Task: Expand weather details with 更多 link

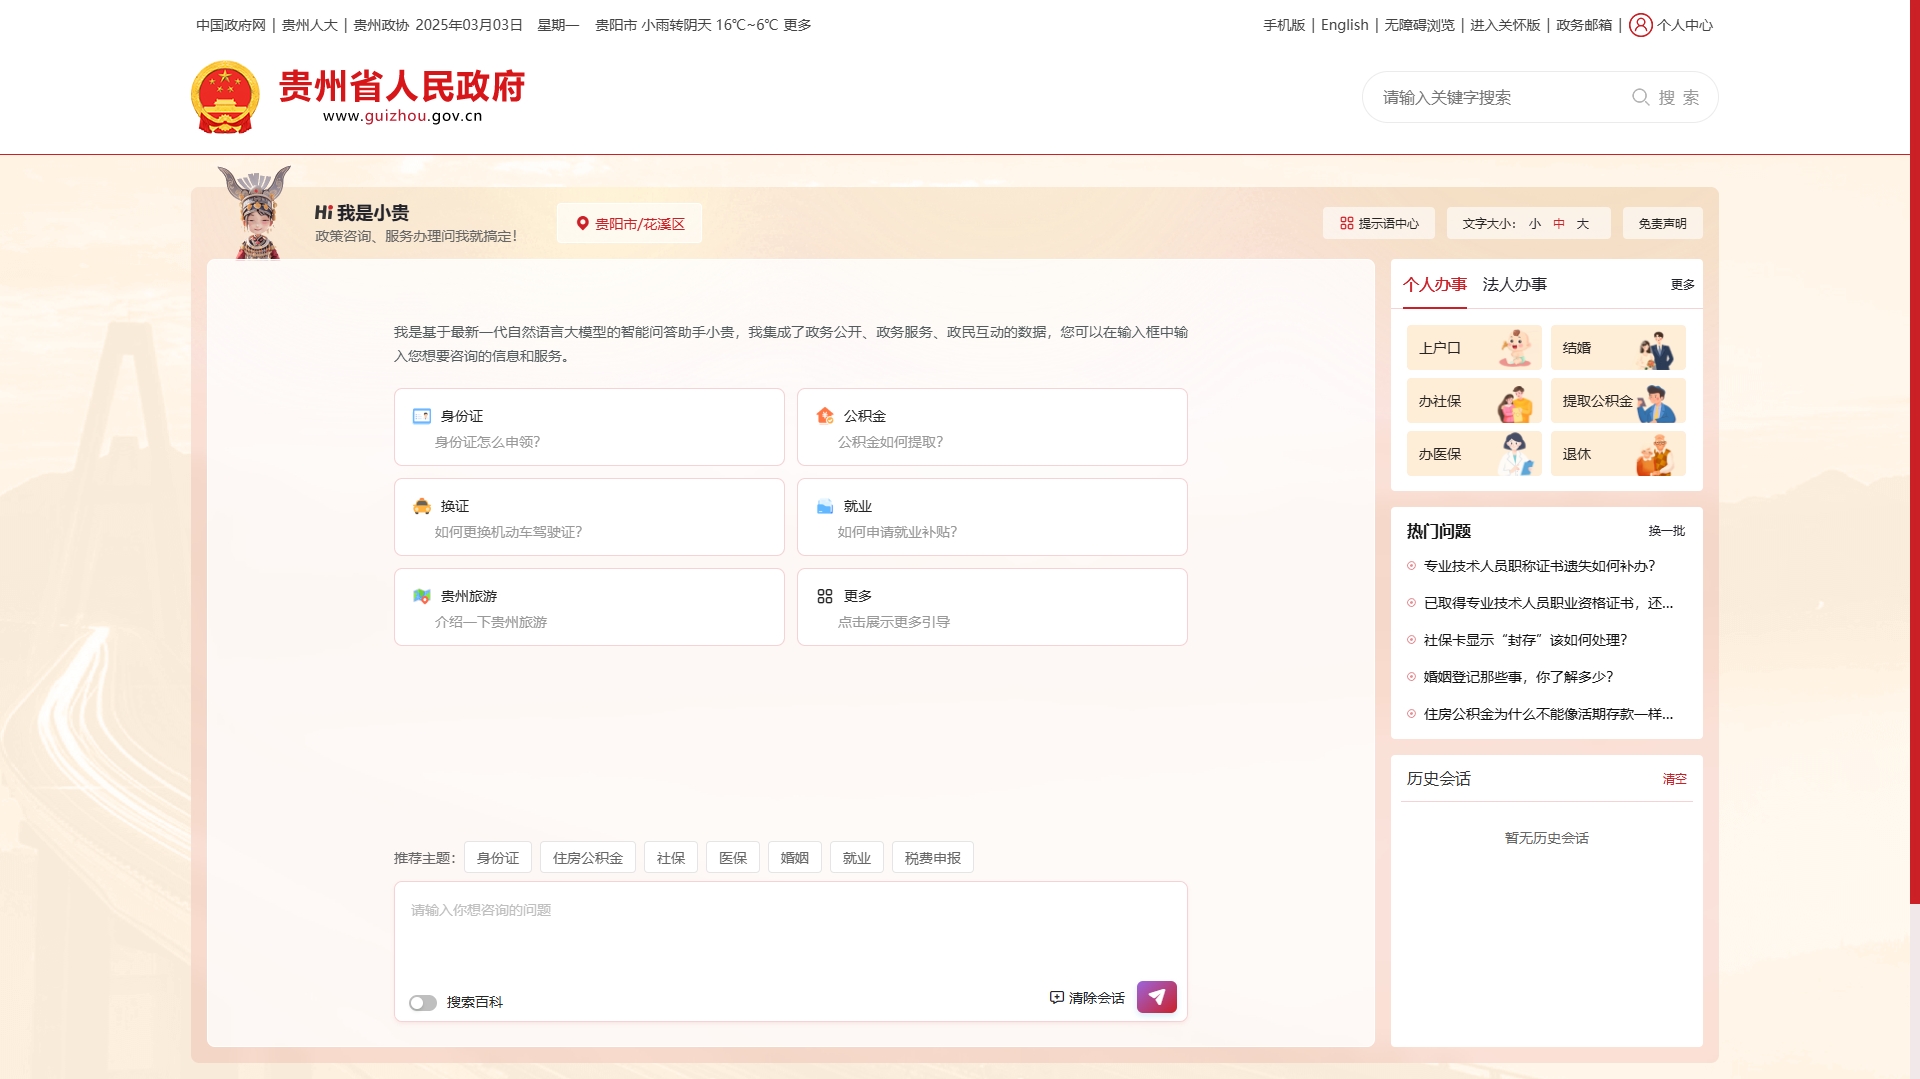Action: (797, 25)
